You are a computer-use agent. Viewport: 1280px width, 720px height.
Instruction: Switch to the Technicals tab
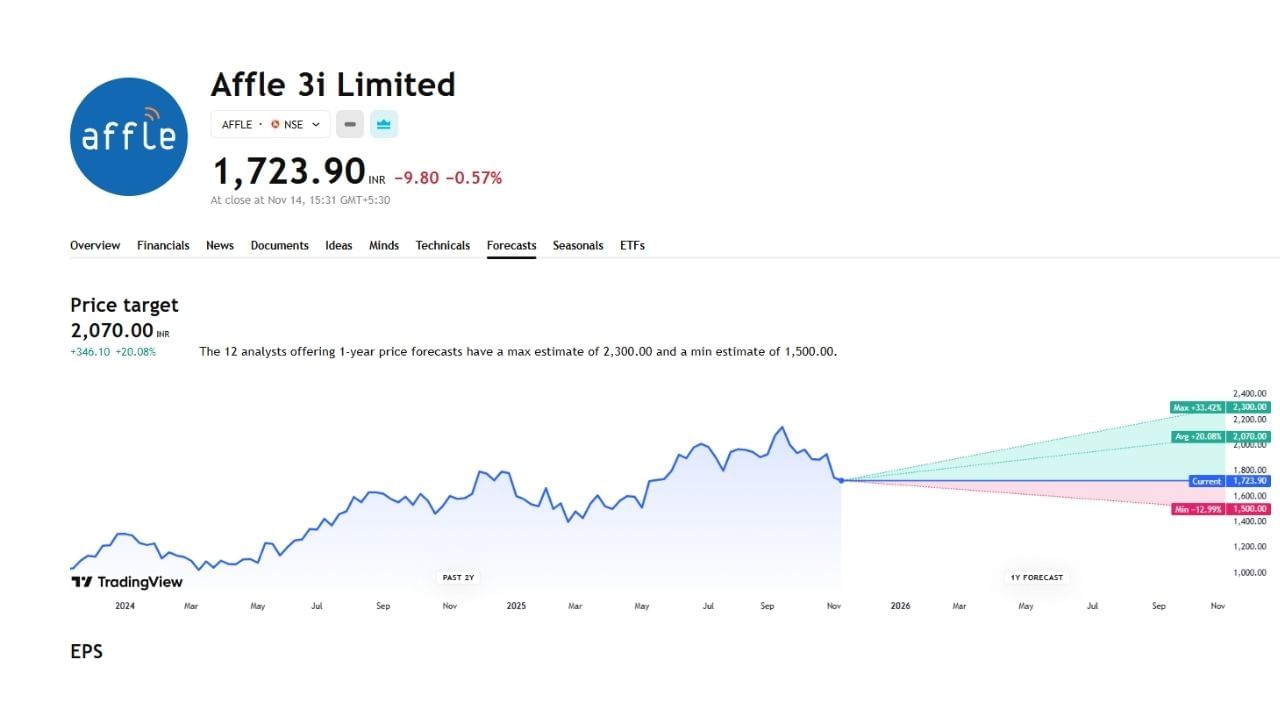click(x=443, y=245)
